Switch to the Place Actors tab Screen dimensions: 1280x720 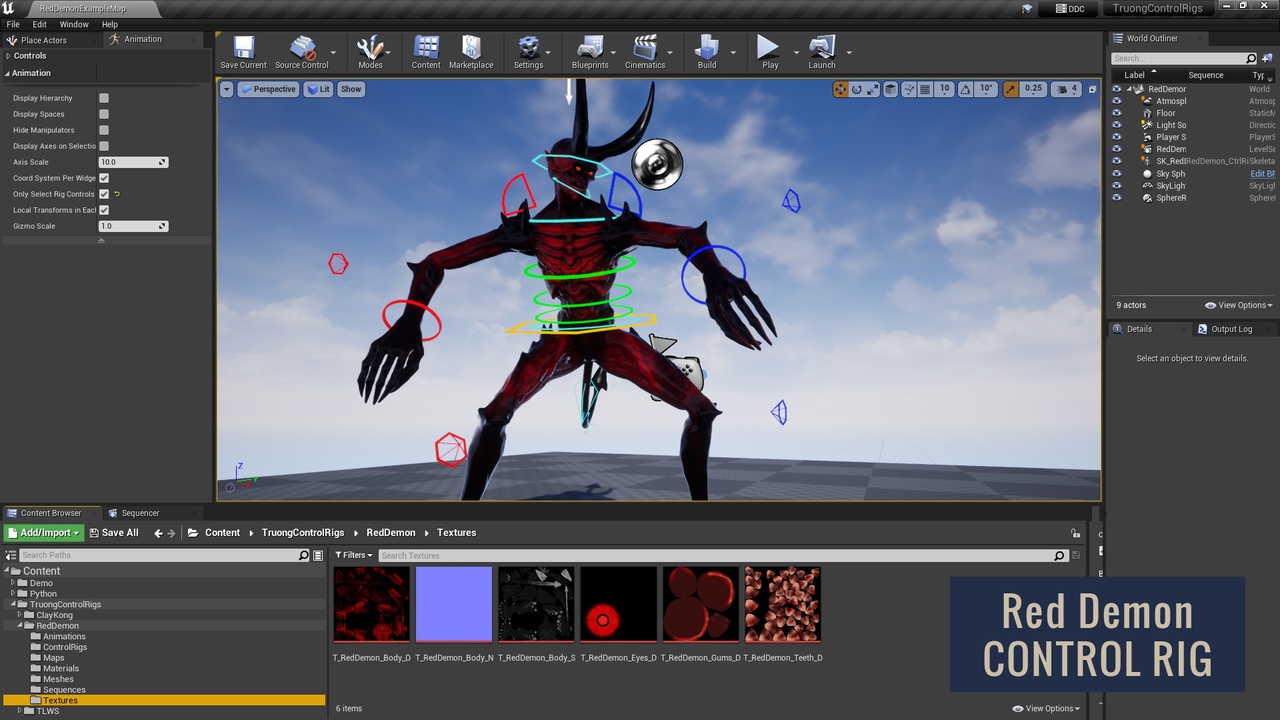pyautogui.click(x=44, y=40)
